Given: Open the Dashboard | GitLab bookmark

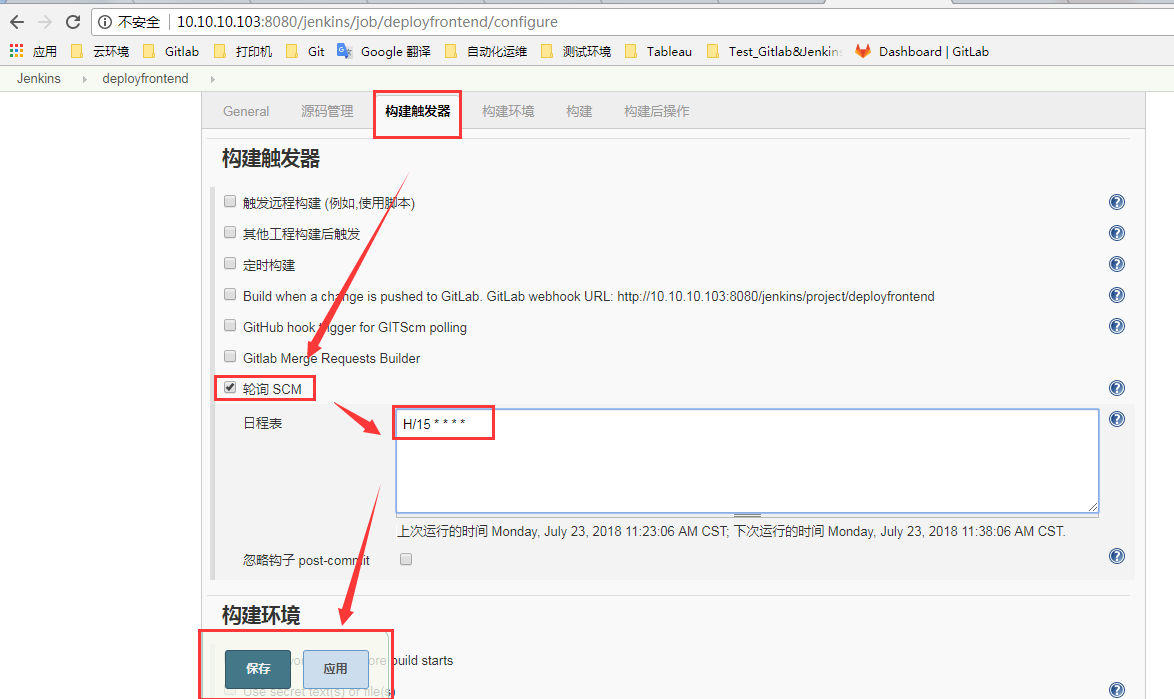Looking at the screenshot, I should point(922,51).
